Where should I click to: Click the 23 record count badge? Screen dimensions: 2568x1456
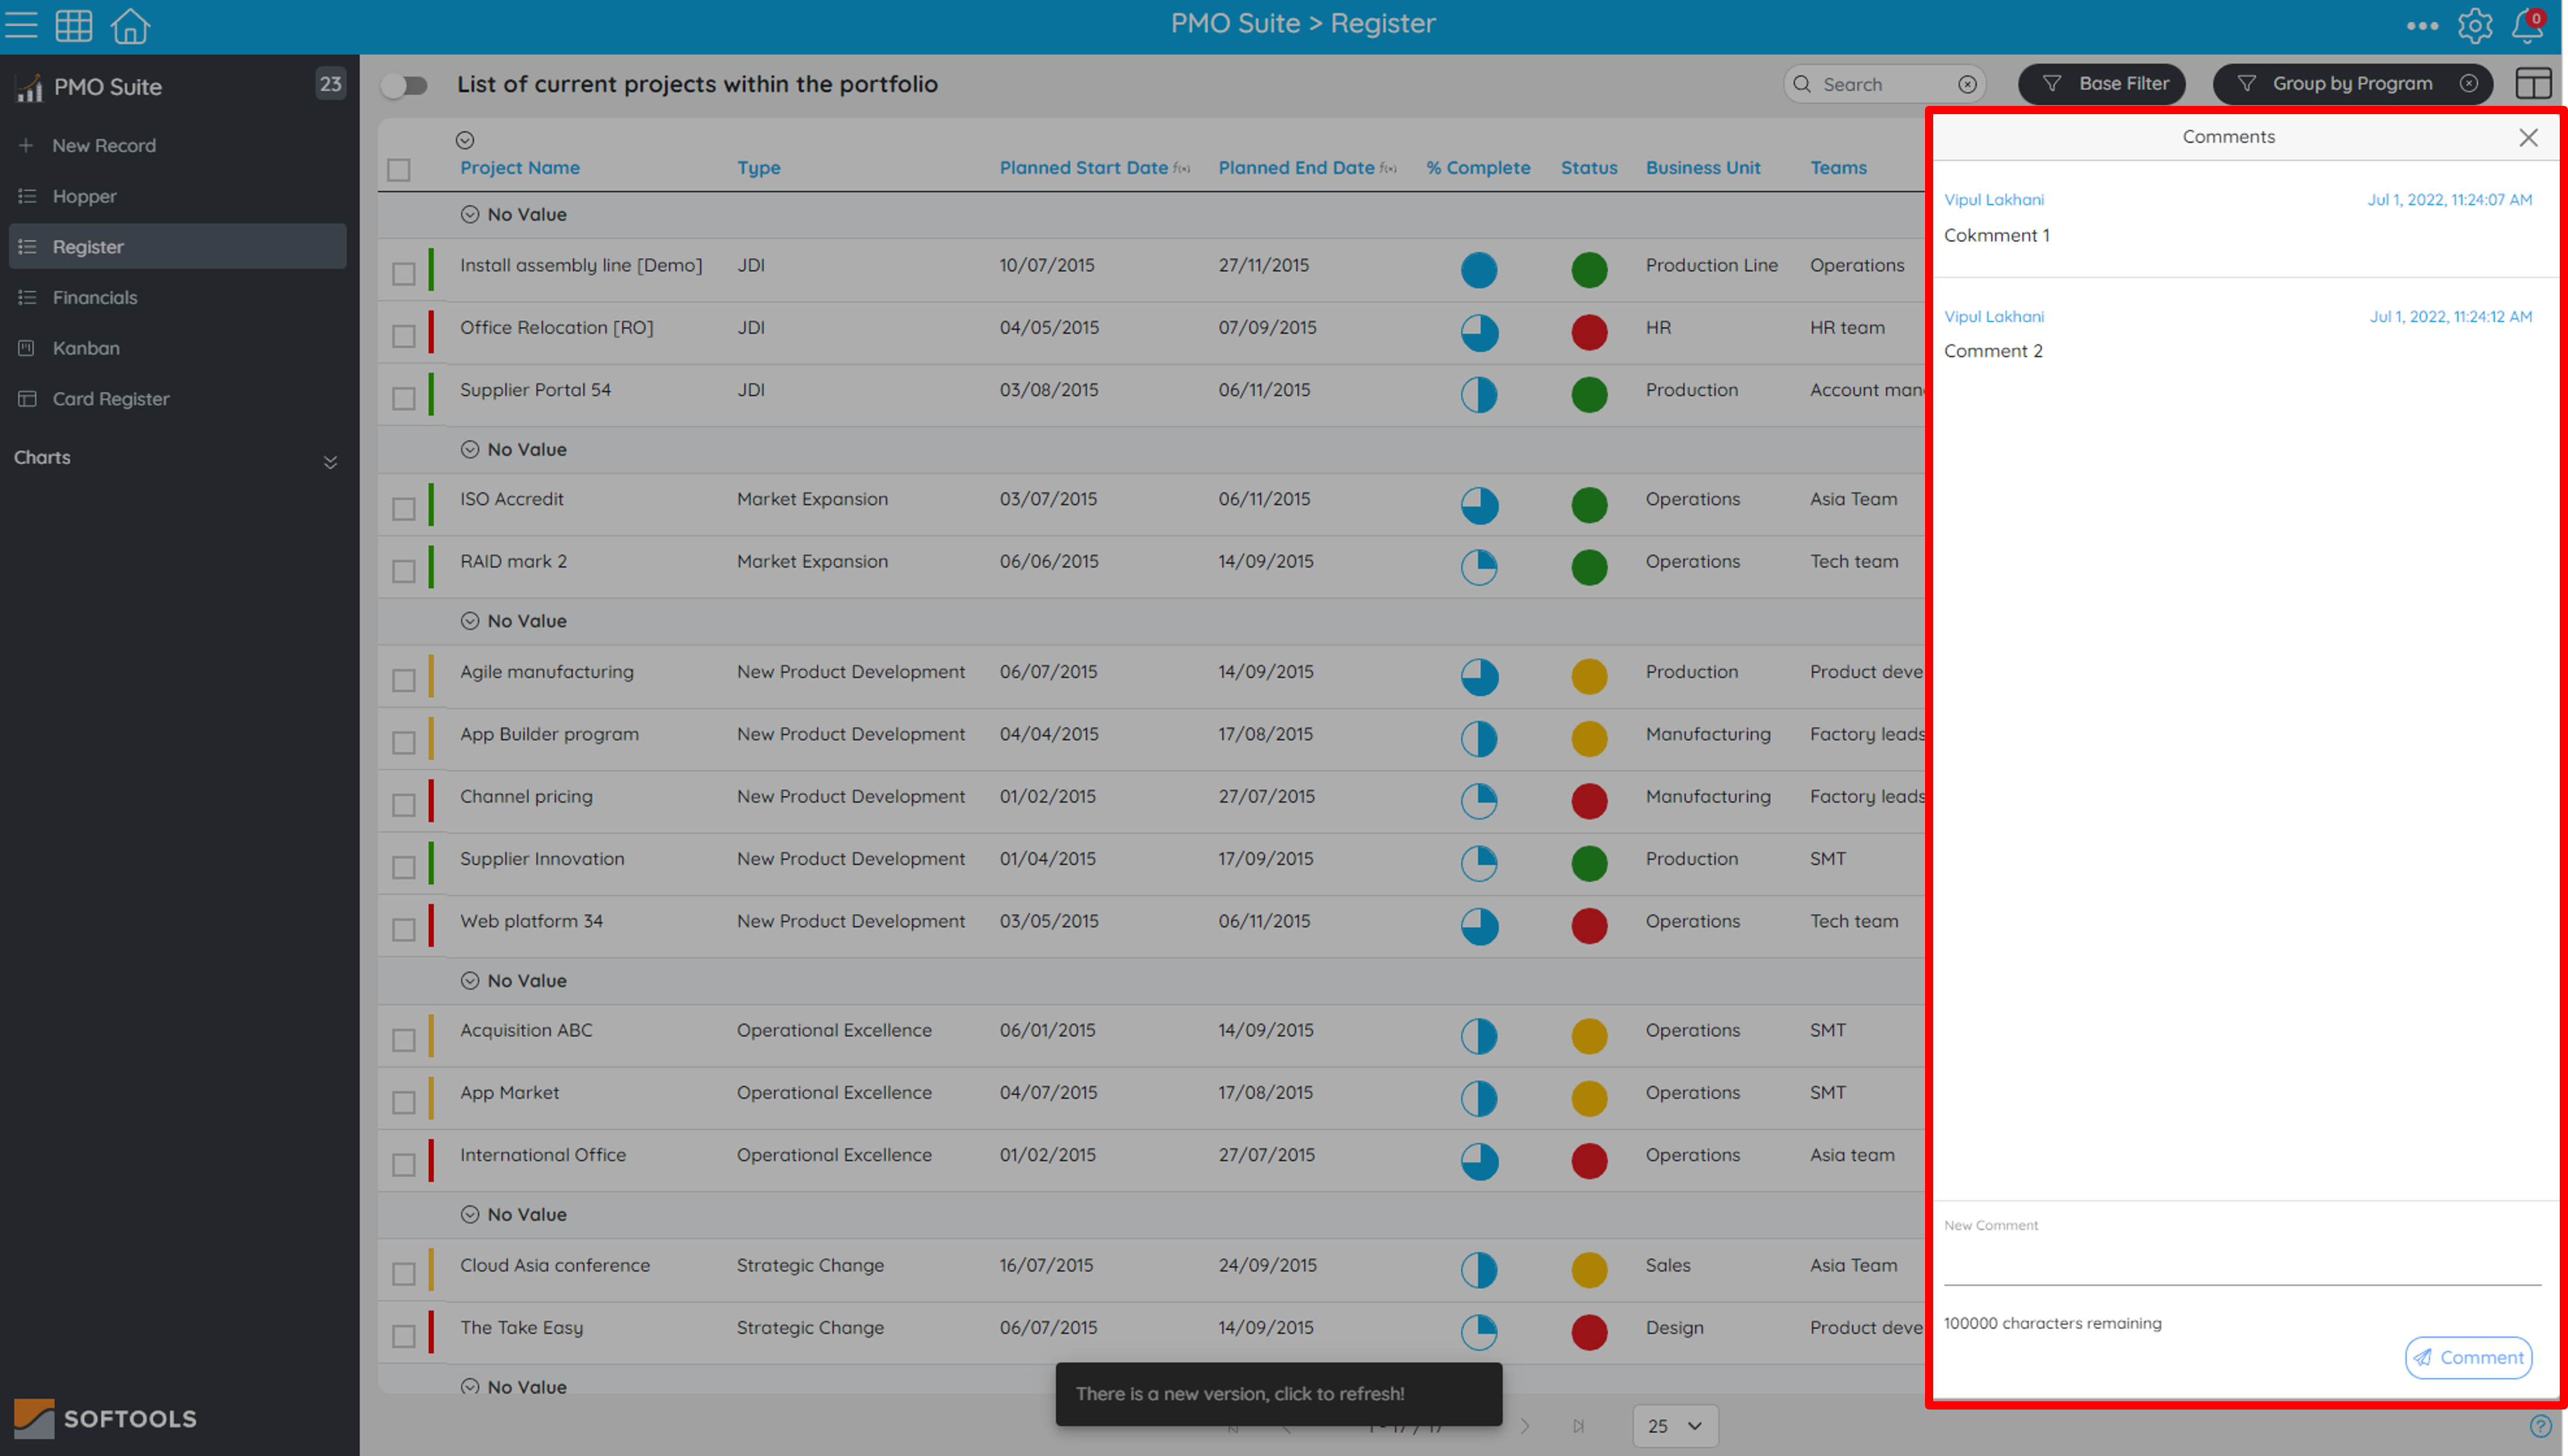coord(330,84)
